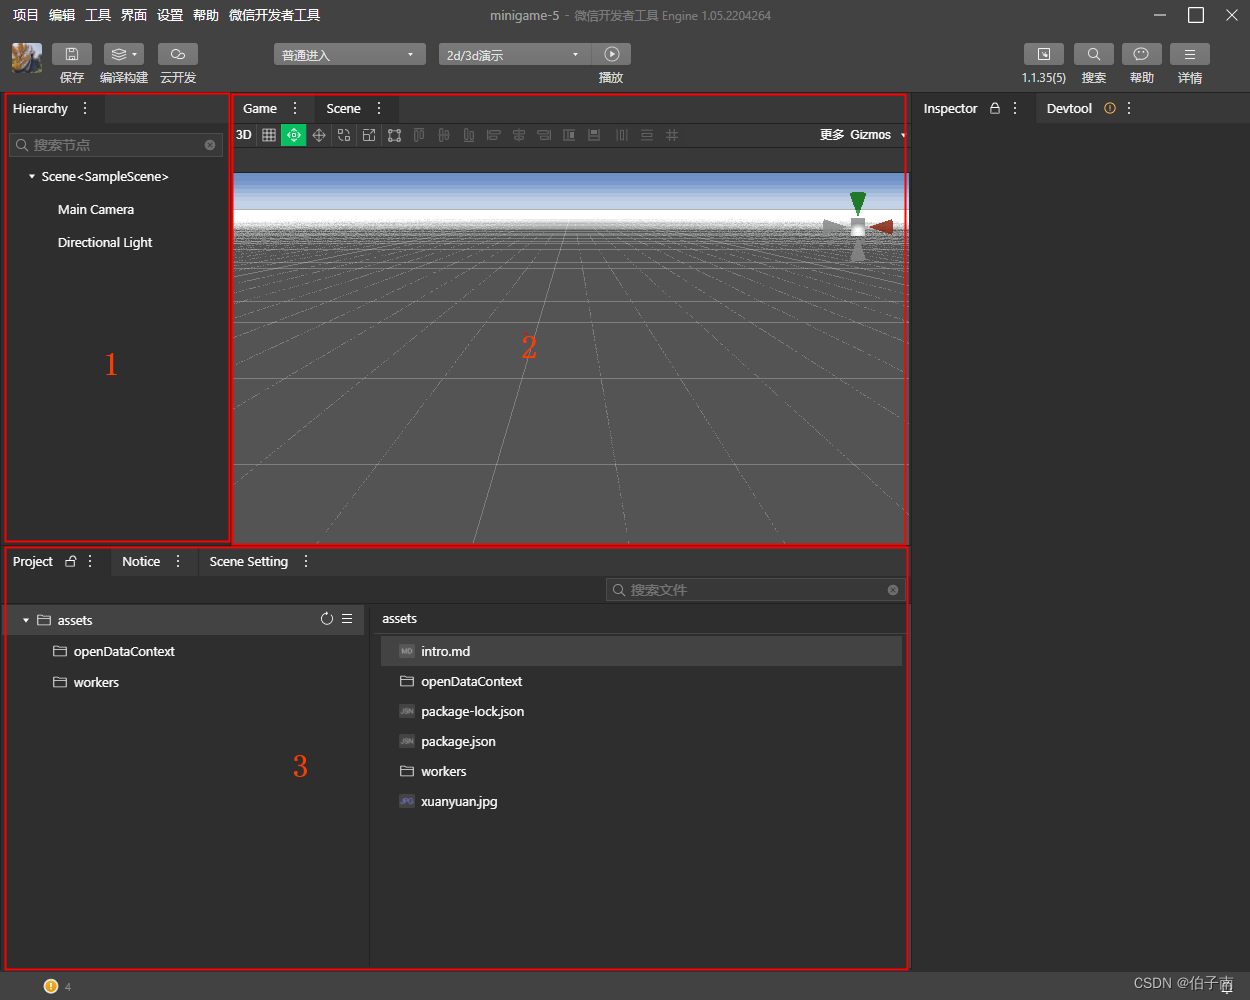
Task: Click the user avatar icon
Action: point(27,58)
